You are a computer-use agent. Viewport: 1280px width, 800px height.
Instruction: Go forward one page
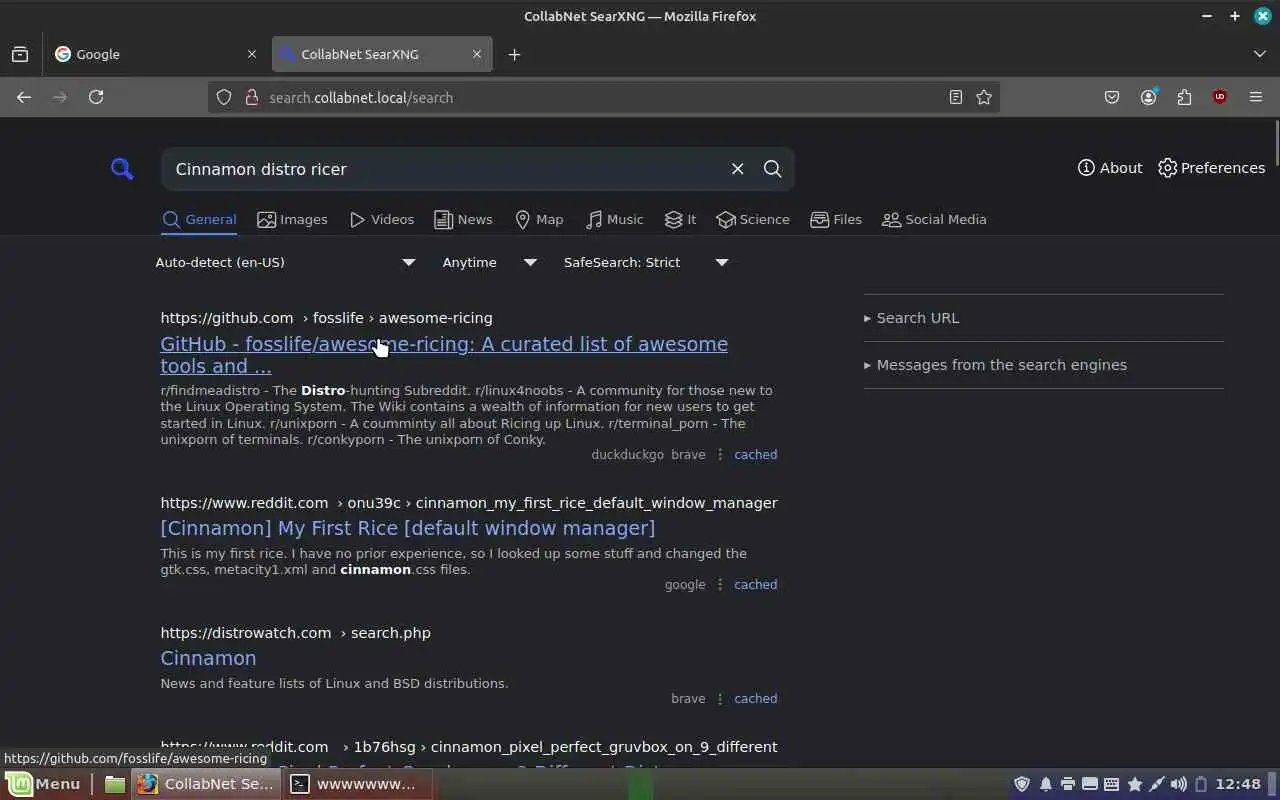tap(60, 97)
